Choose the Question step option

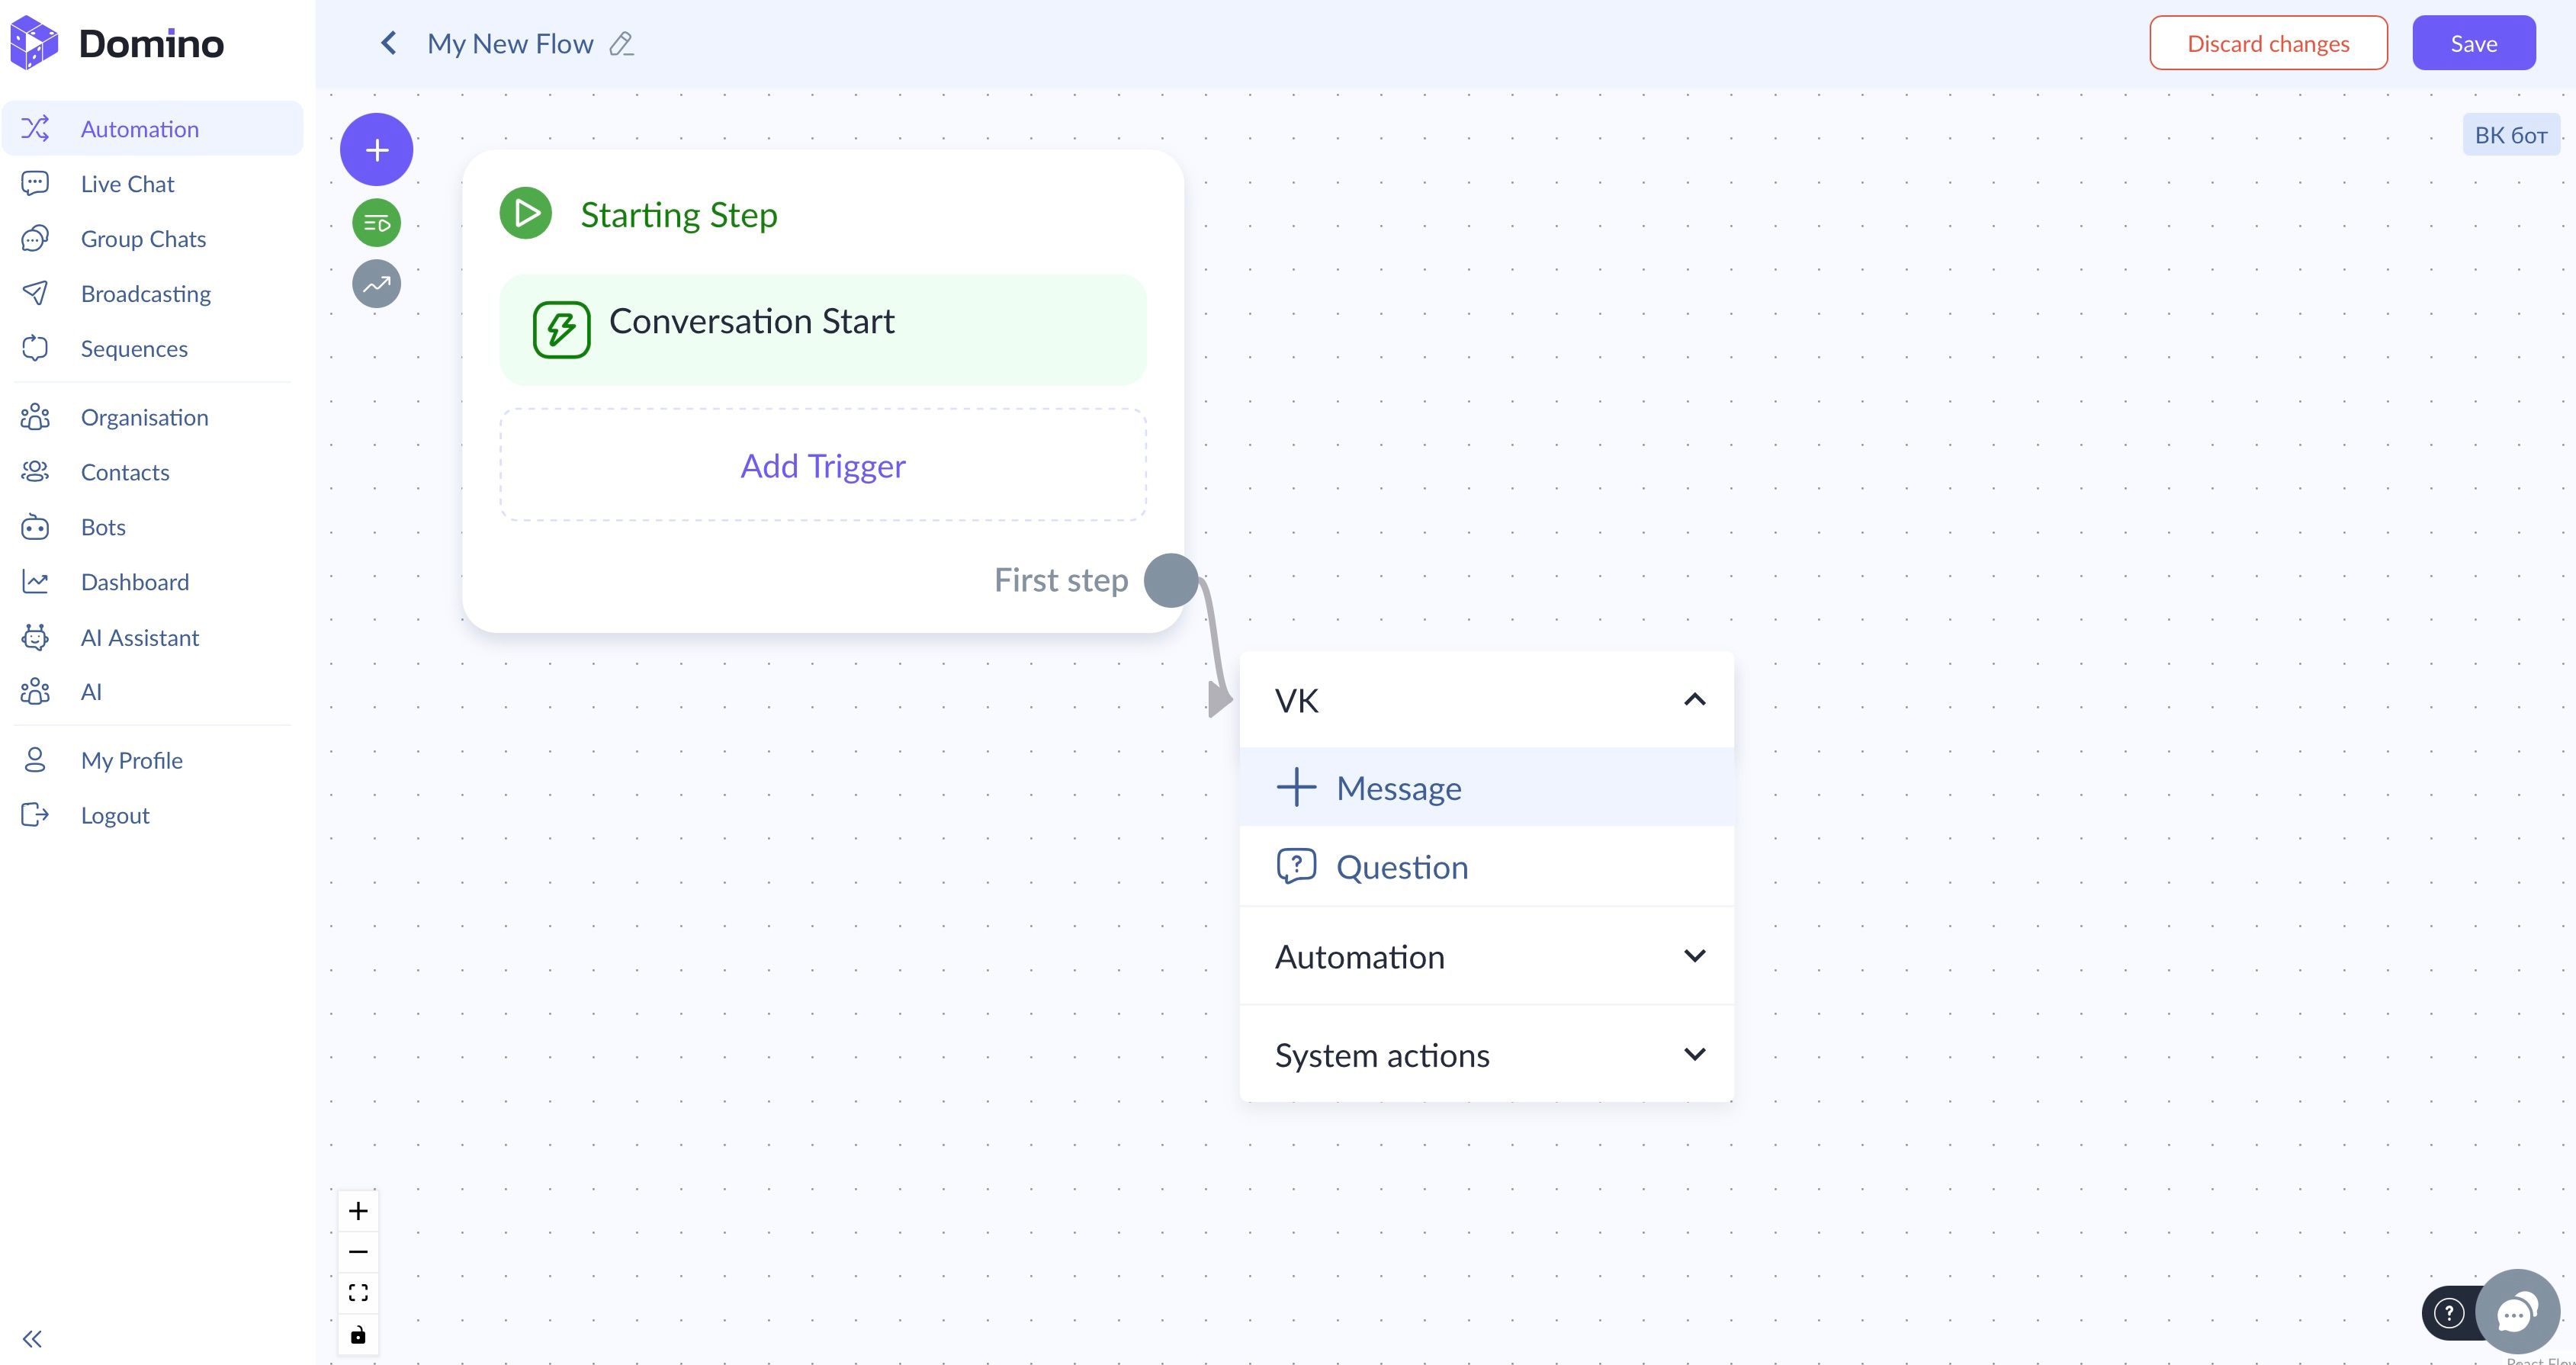click(1401, 867)
